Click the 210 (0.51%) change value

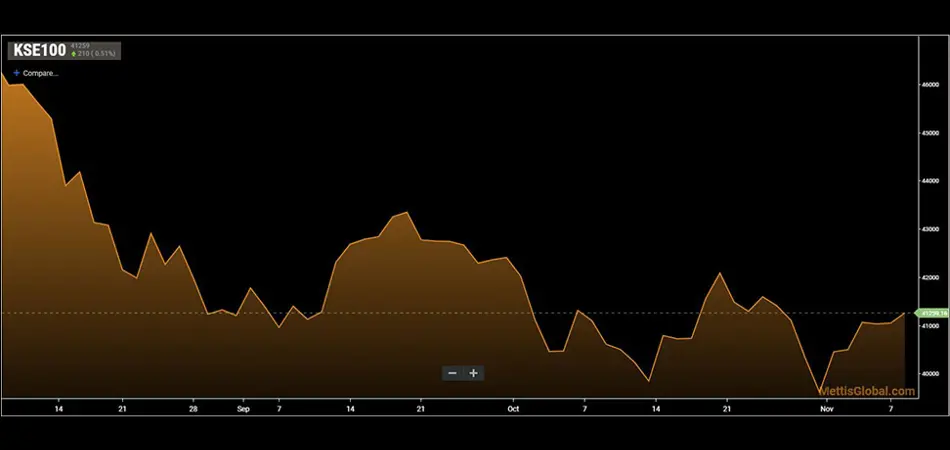tap(97, 53)
